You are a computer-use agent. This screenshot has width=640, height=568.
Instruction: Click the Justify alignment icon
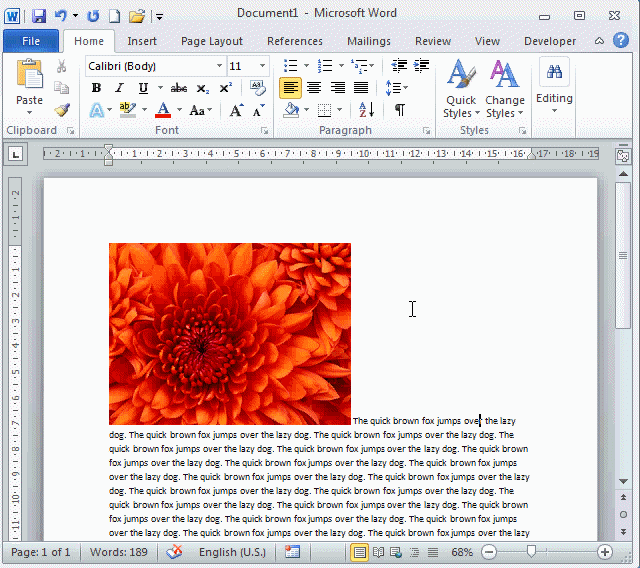tap(361, 88)
